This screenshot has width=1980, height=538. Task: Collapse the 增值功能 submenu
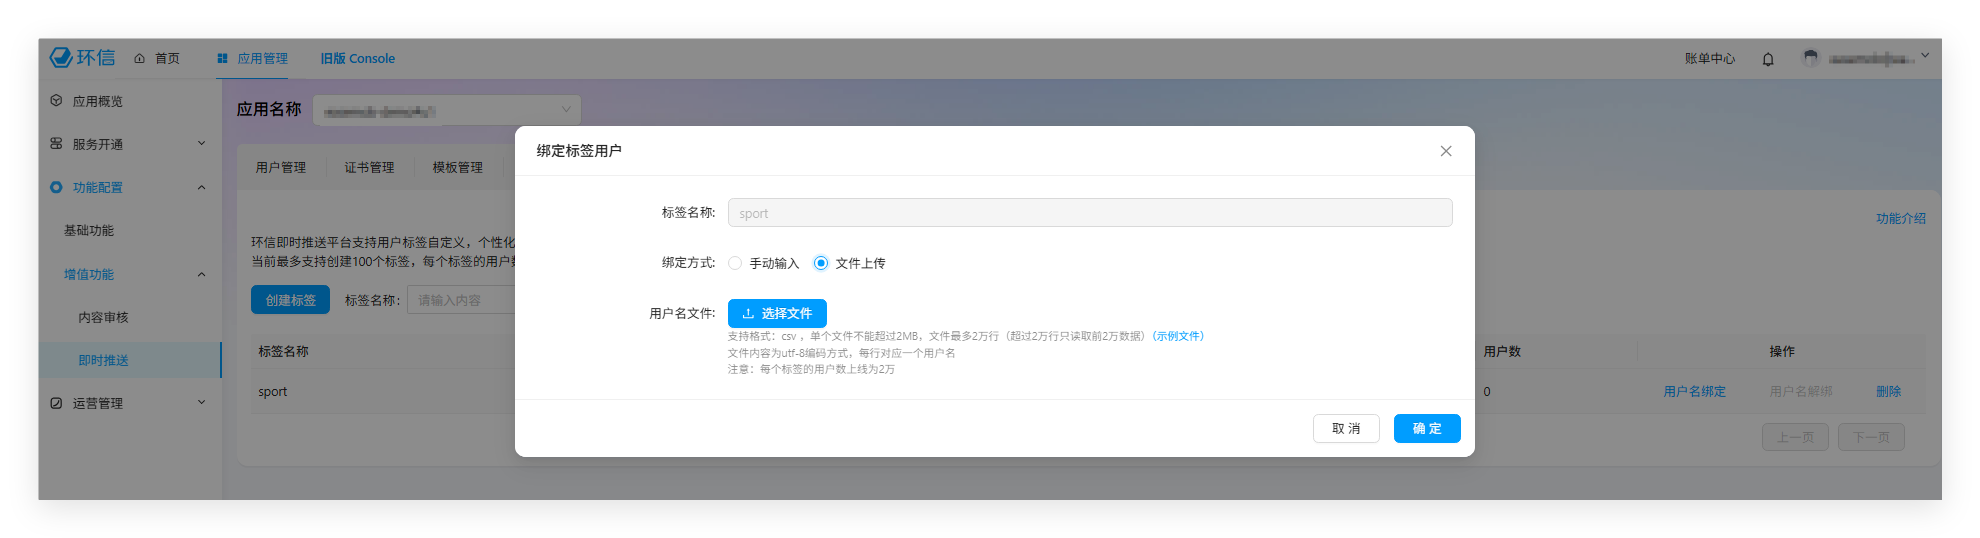click(201, 274)
